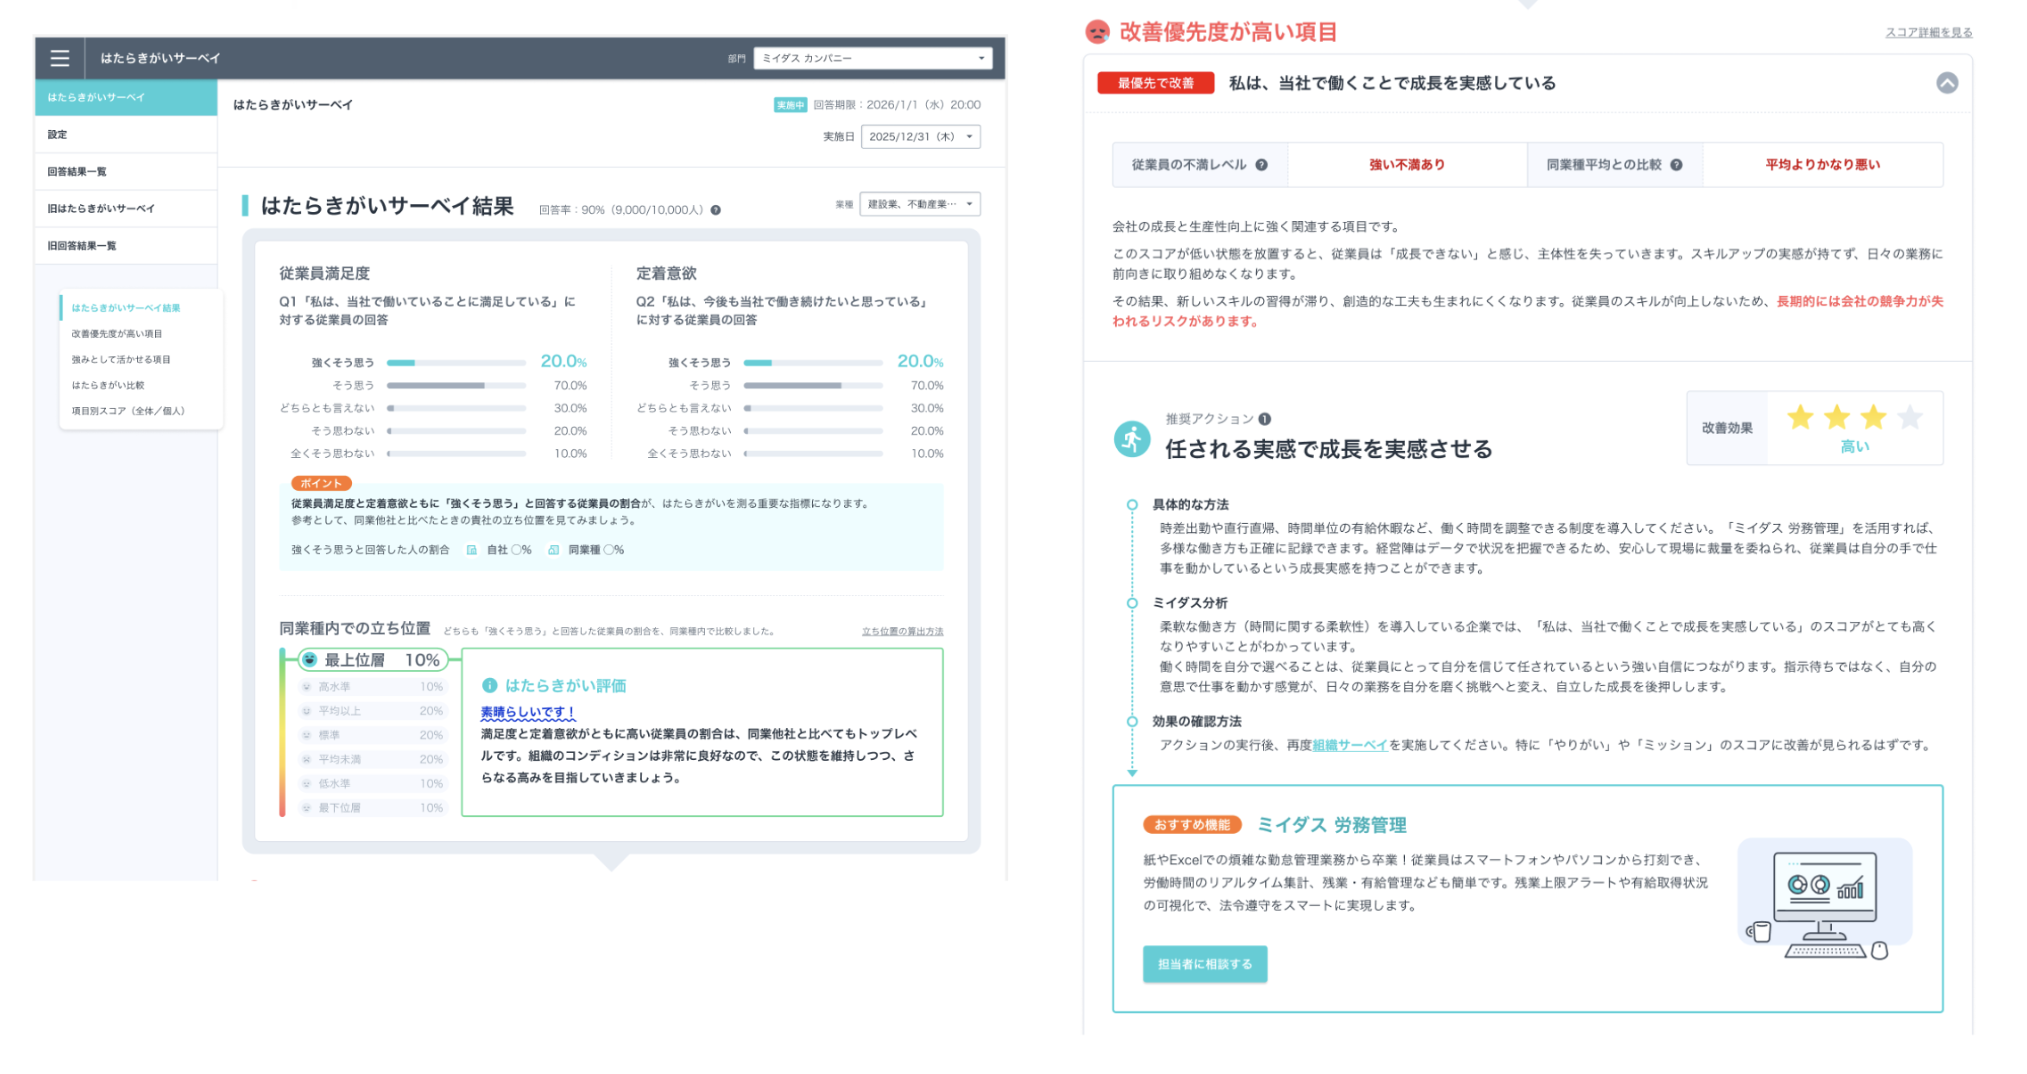Open the スコア詳細を見る link
Image resolution: width=2027 pixels, height=1074 pixels.
coord(1928,32)
